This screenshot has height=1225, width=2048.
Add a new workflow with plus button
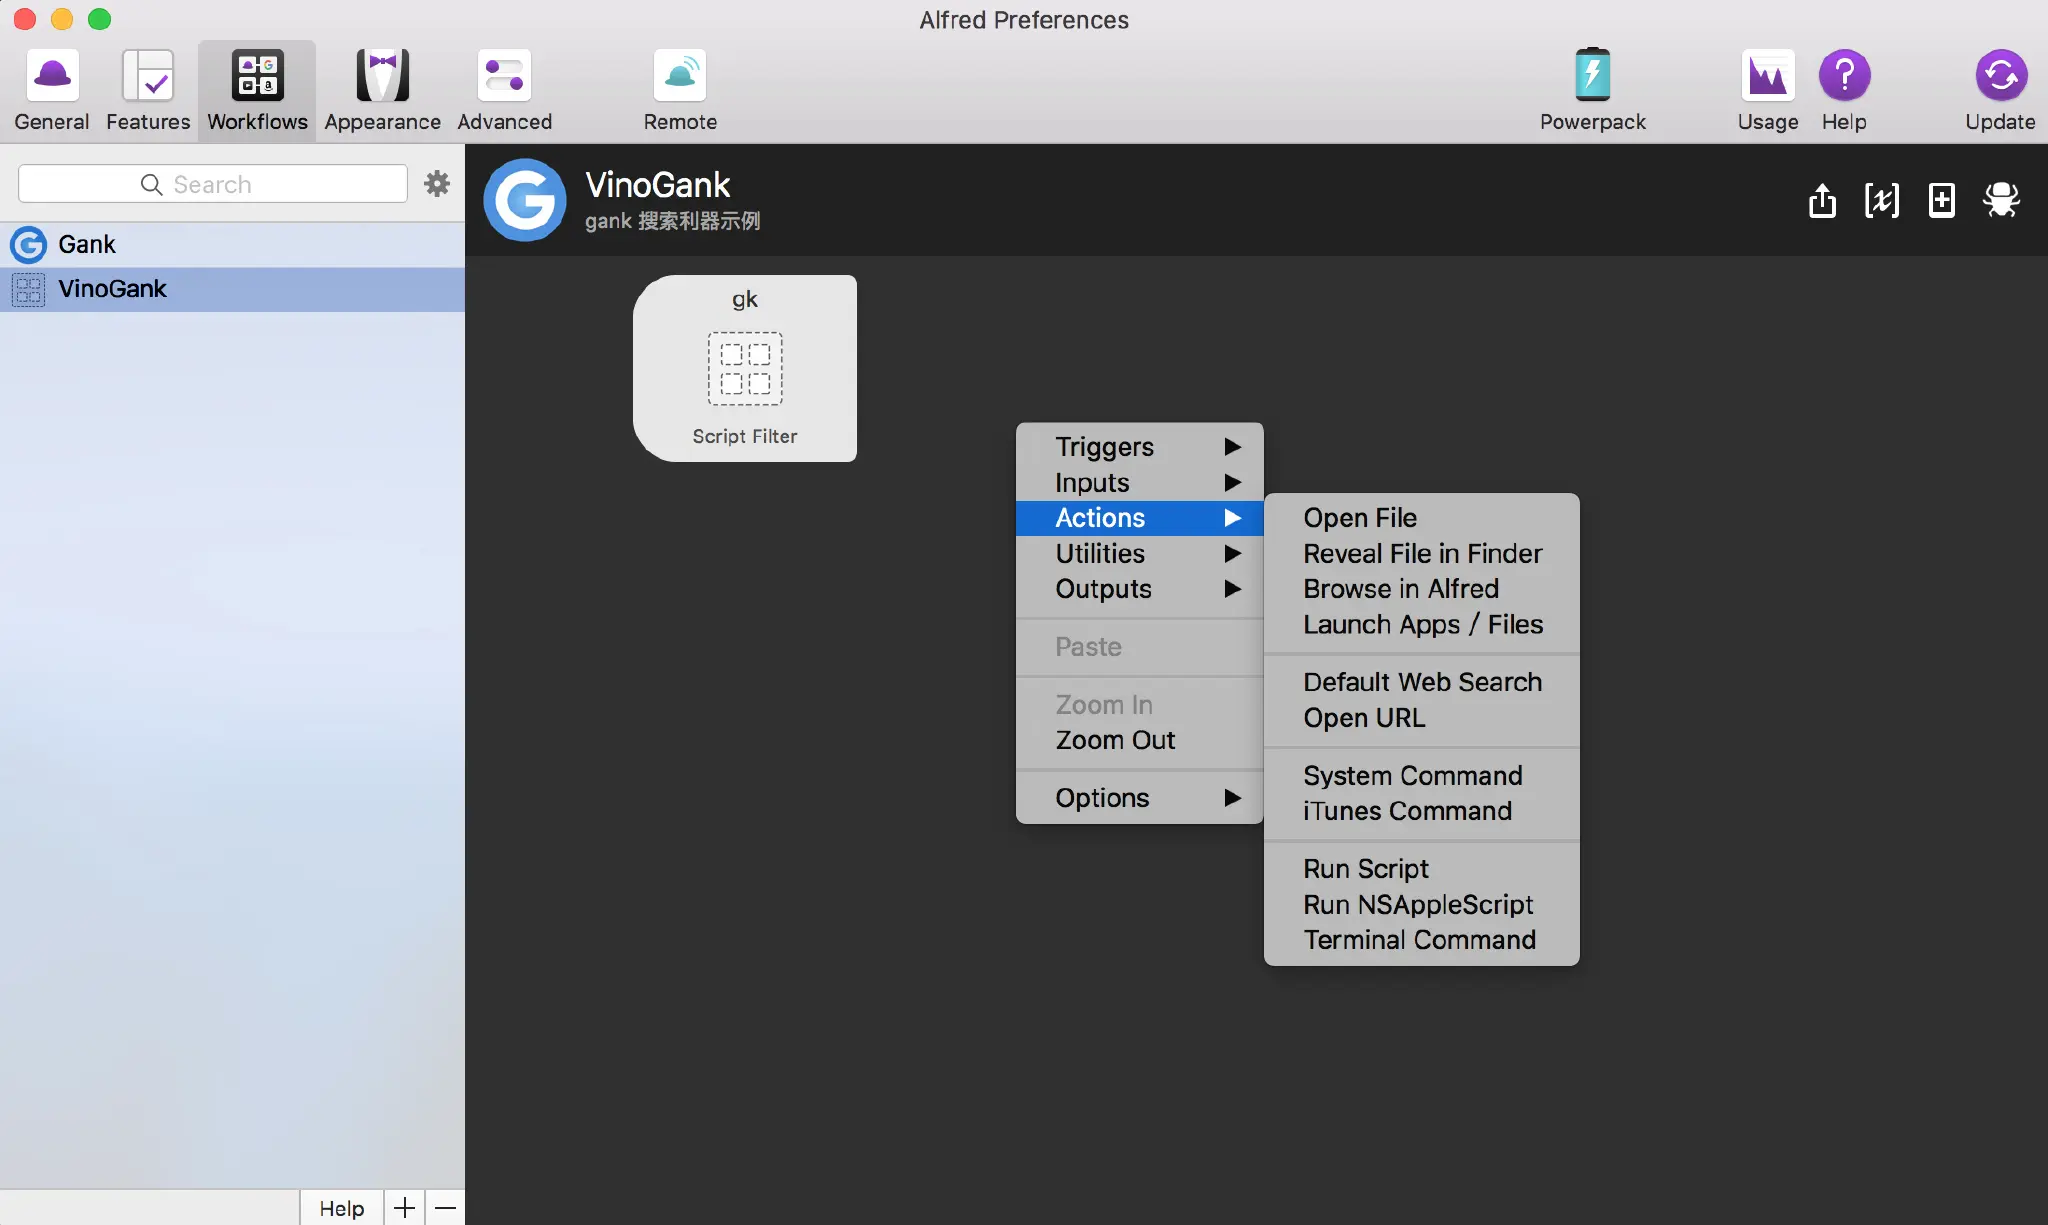(x=404, y=1208)
